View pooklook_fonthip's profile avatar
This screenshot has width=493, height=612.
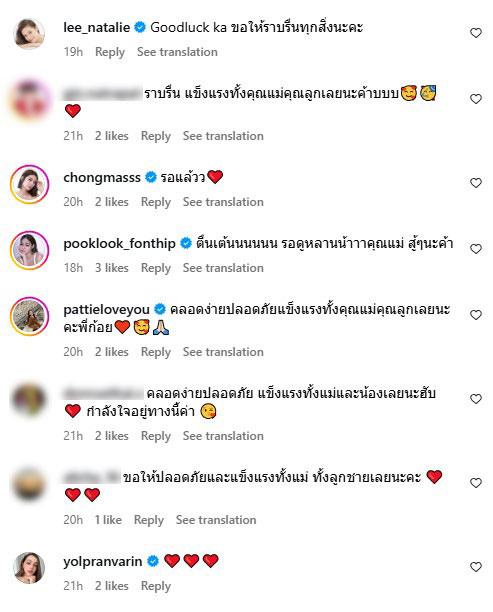point(29,250)
